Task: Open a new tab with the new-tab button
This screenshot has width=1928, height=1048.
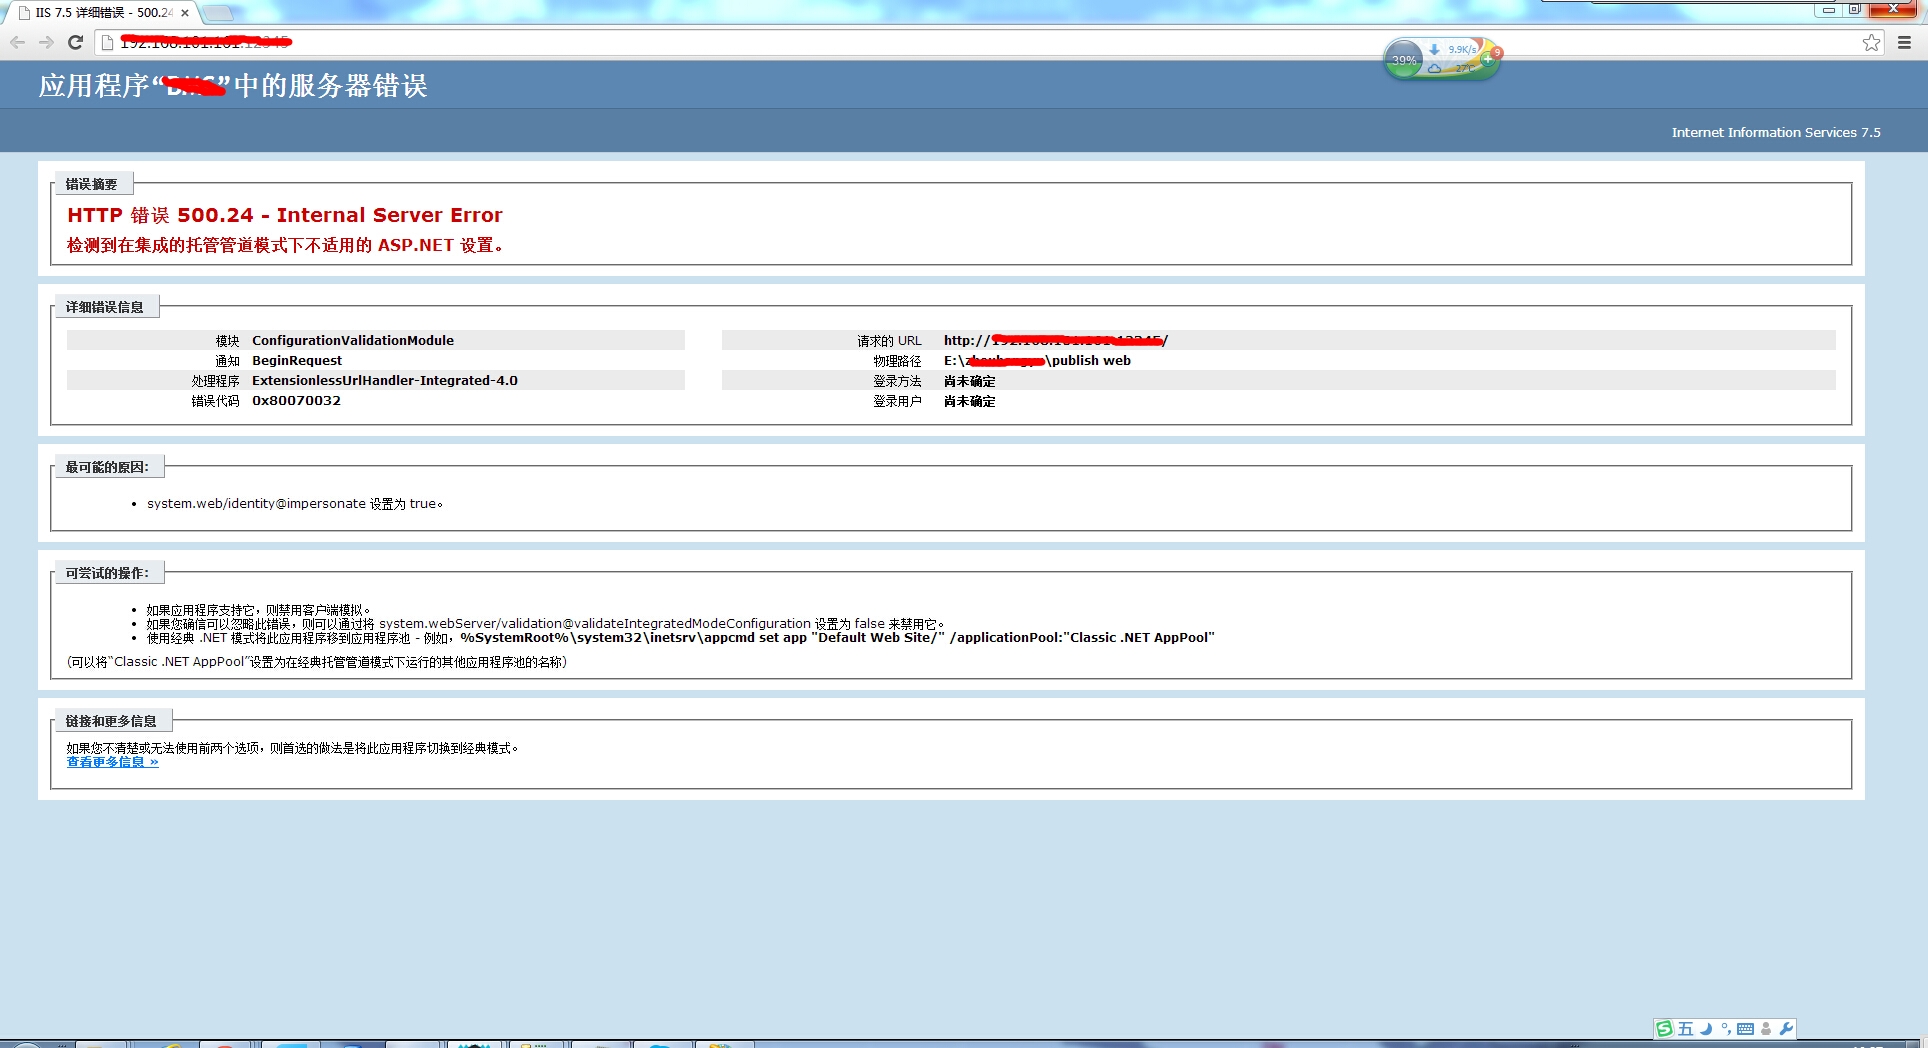Action: 218,13
